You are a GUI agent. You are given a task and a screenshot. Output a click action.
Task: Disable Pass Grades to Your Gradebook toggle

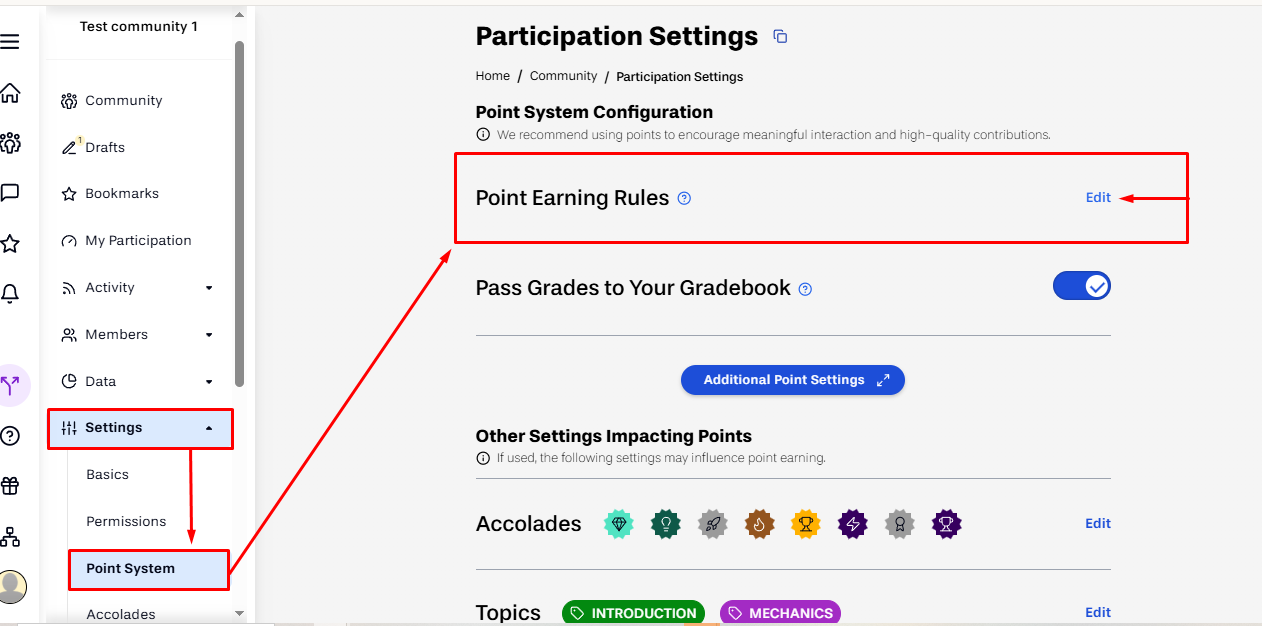(1082, 287)
